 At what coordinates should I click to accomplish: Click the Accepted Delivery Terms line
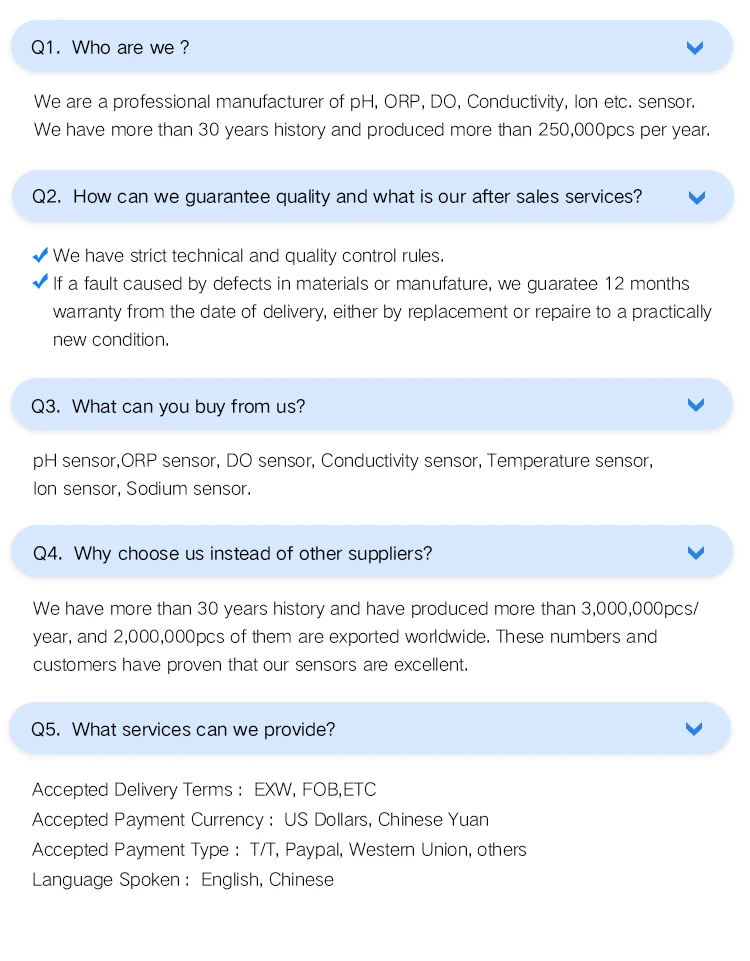point(204,789)
